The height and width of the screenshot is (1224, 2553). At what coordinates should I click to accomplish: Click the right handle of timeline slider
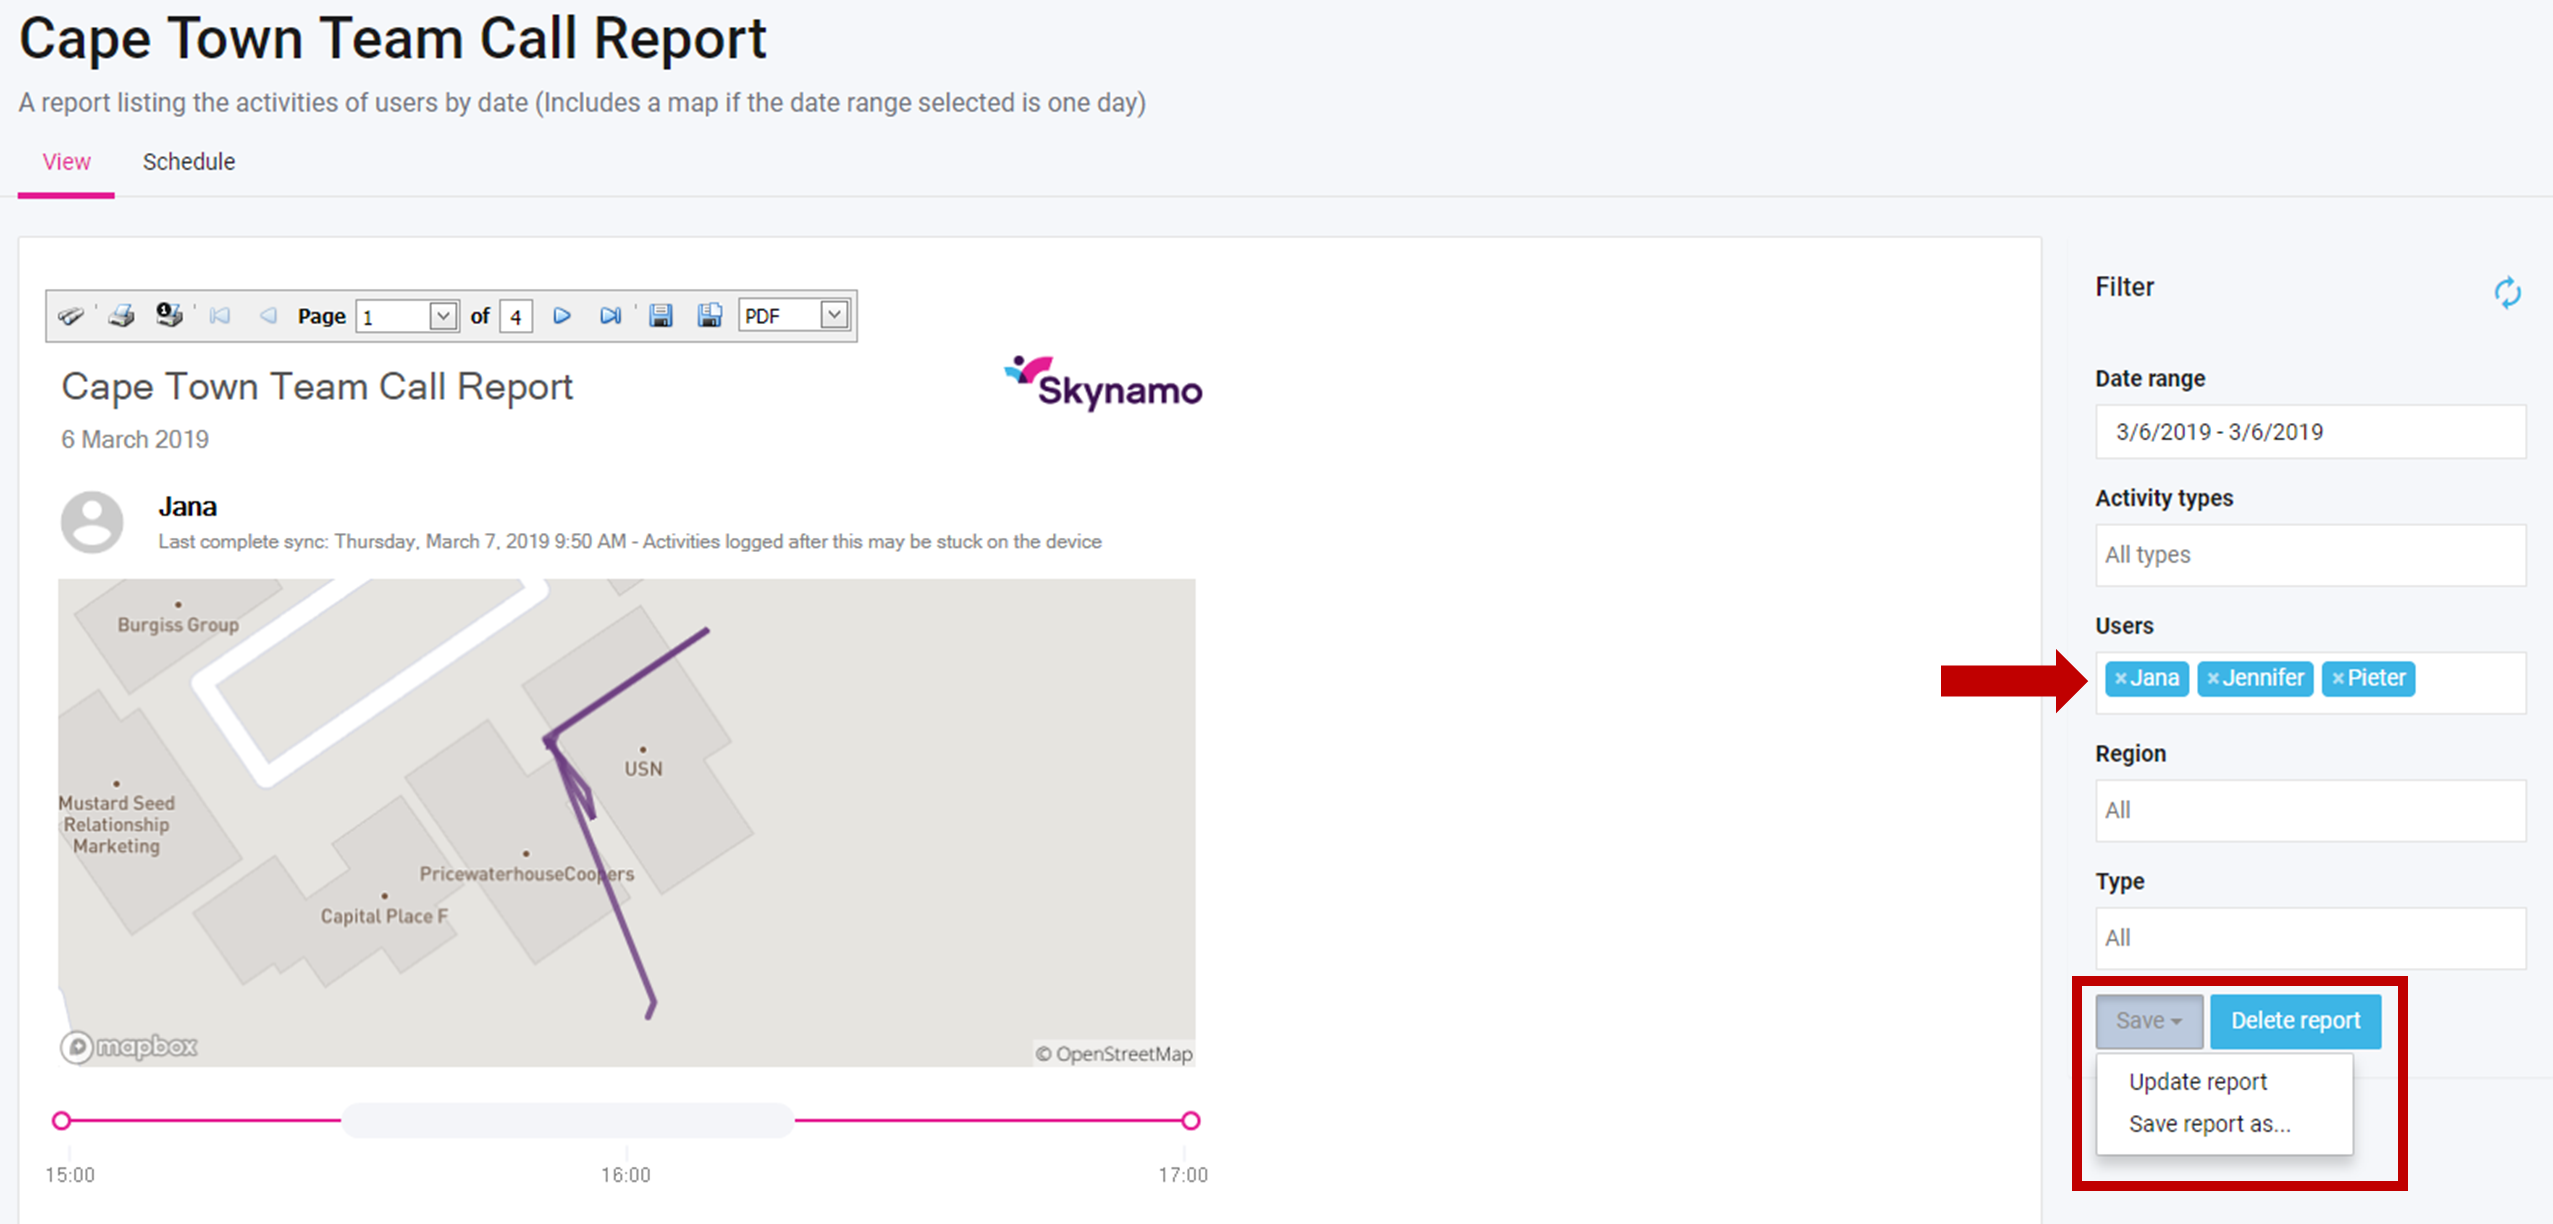1190,1121
